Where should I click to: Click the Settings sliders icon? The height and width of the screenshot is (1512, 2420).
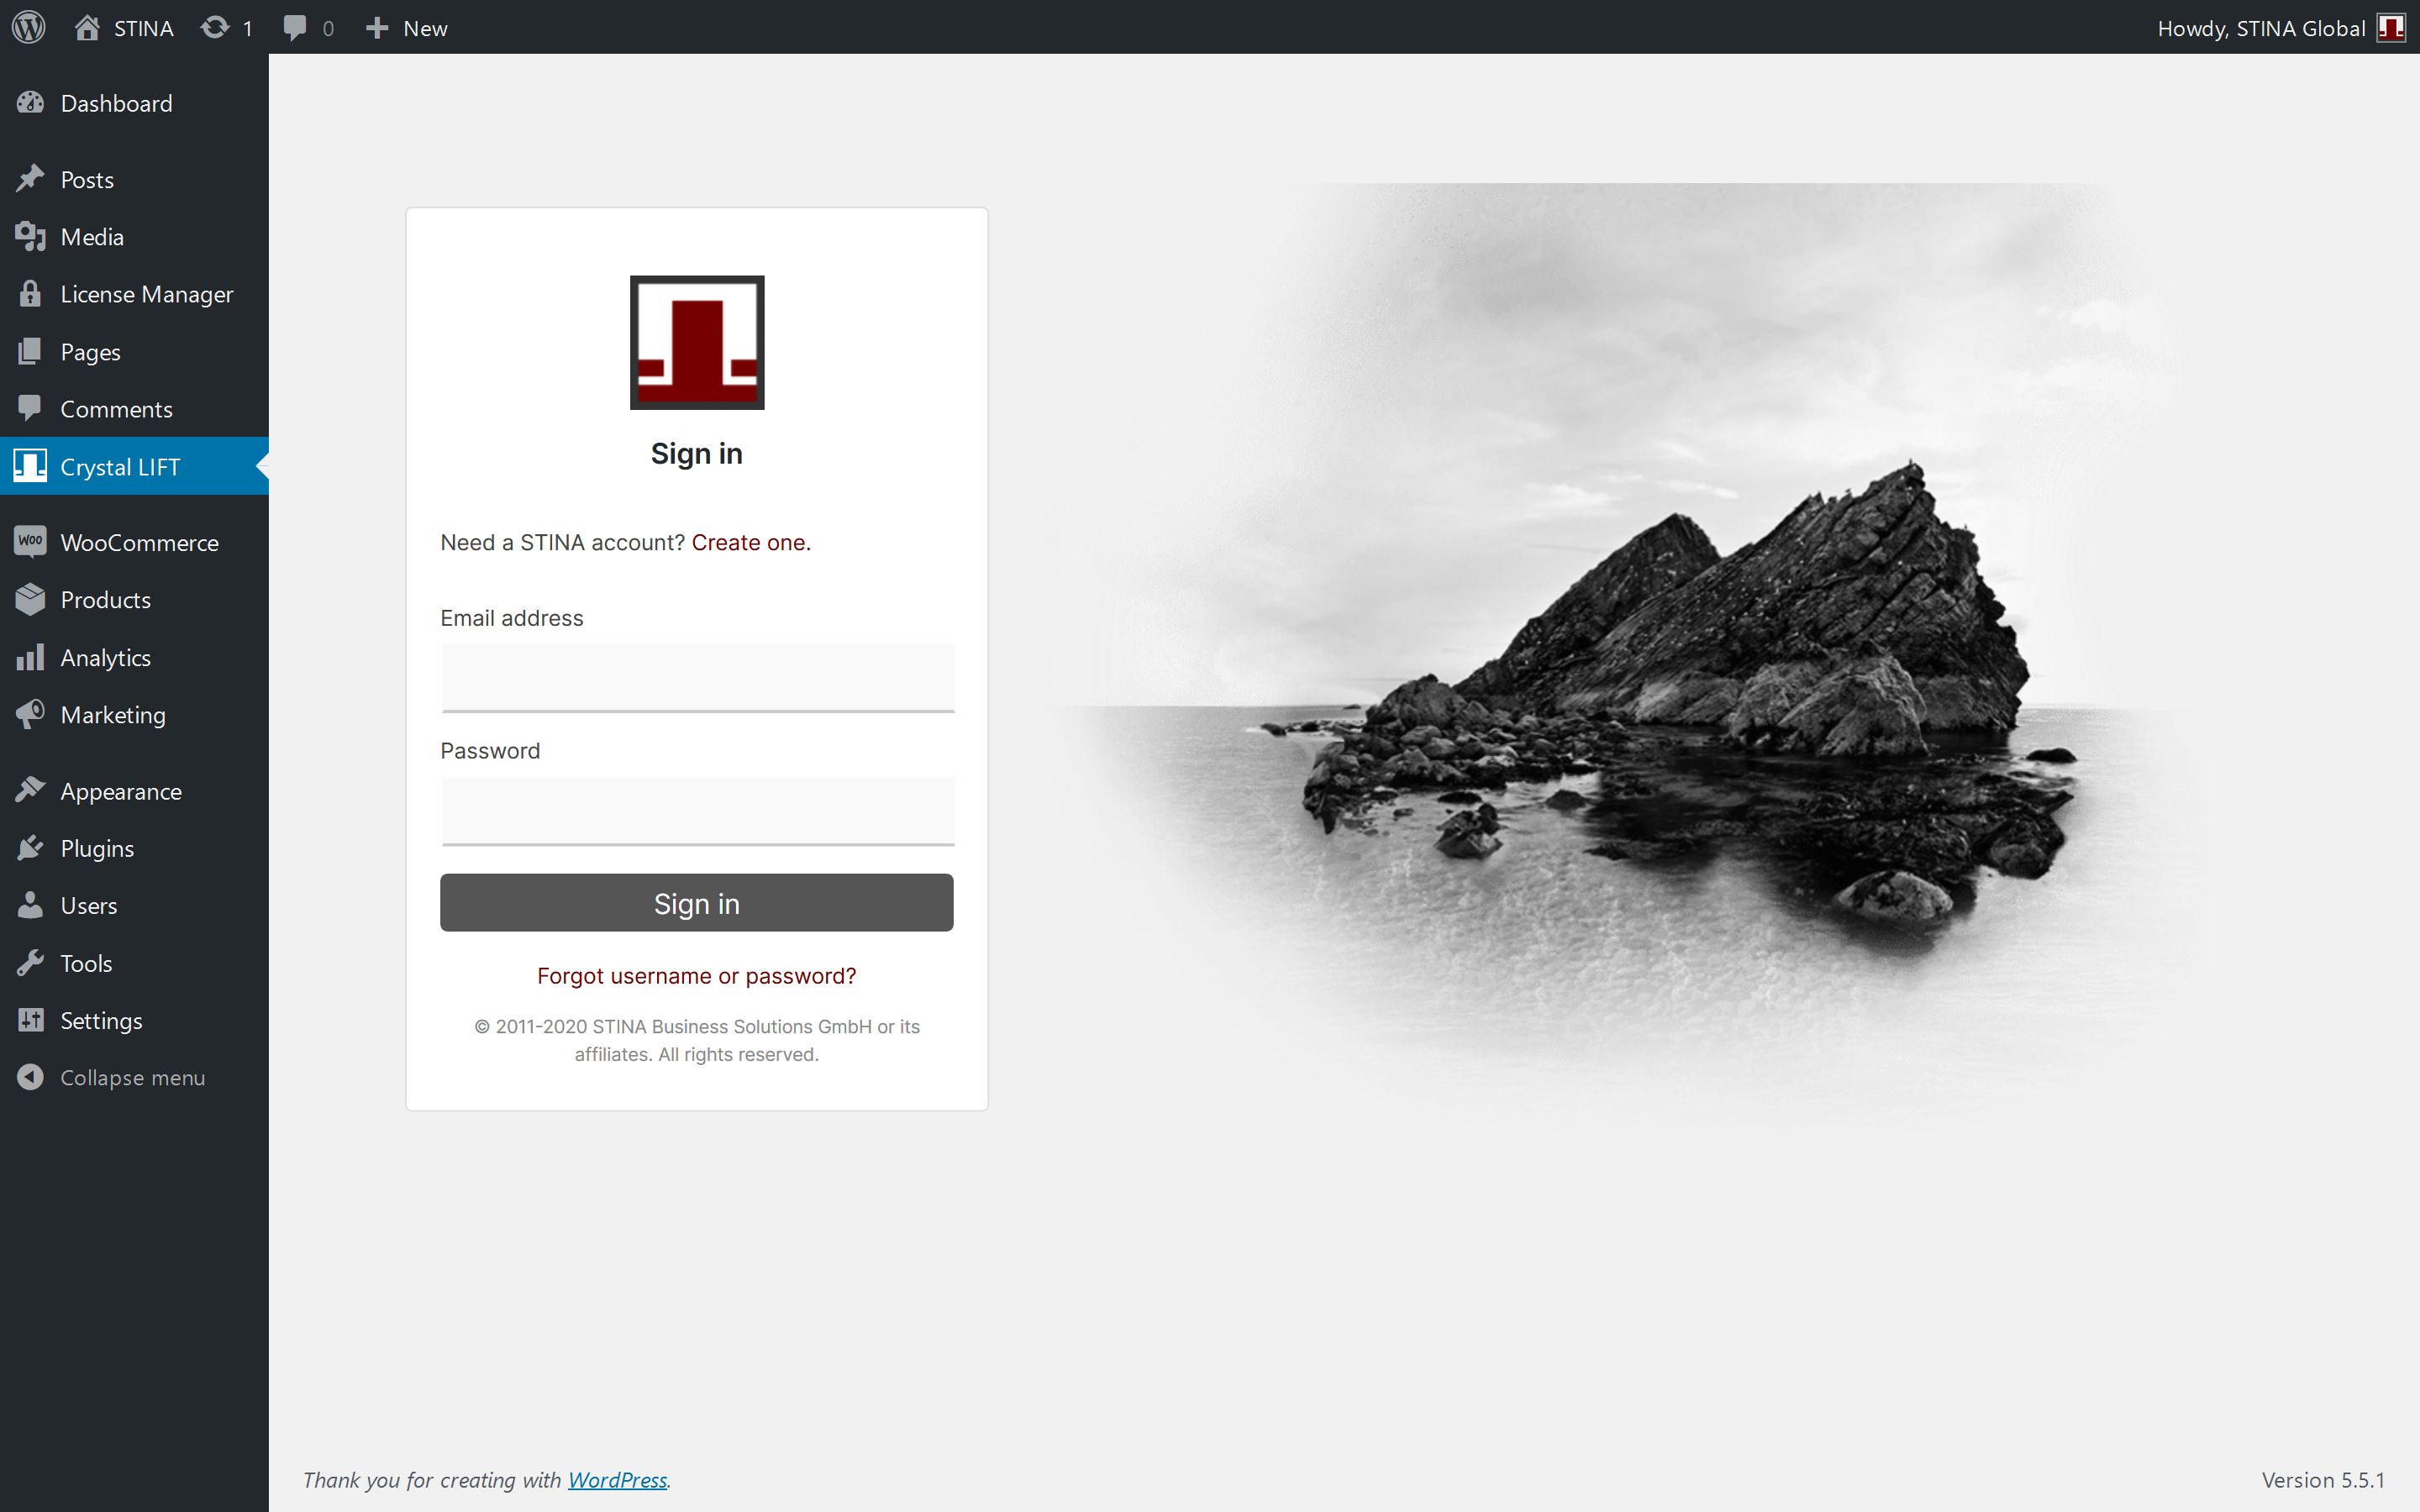point(30,1020)
